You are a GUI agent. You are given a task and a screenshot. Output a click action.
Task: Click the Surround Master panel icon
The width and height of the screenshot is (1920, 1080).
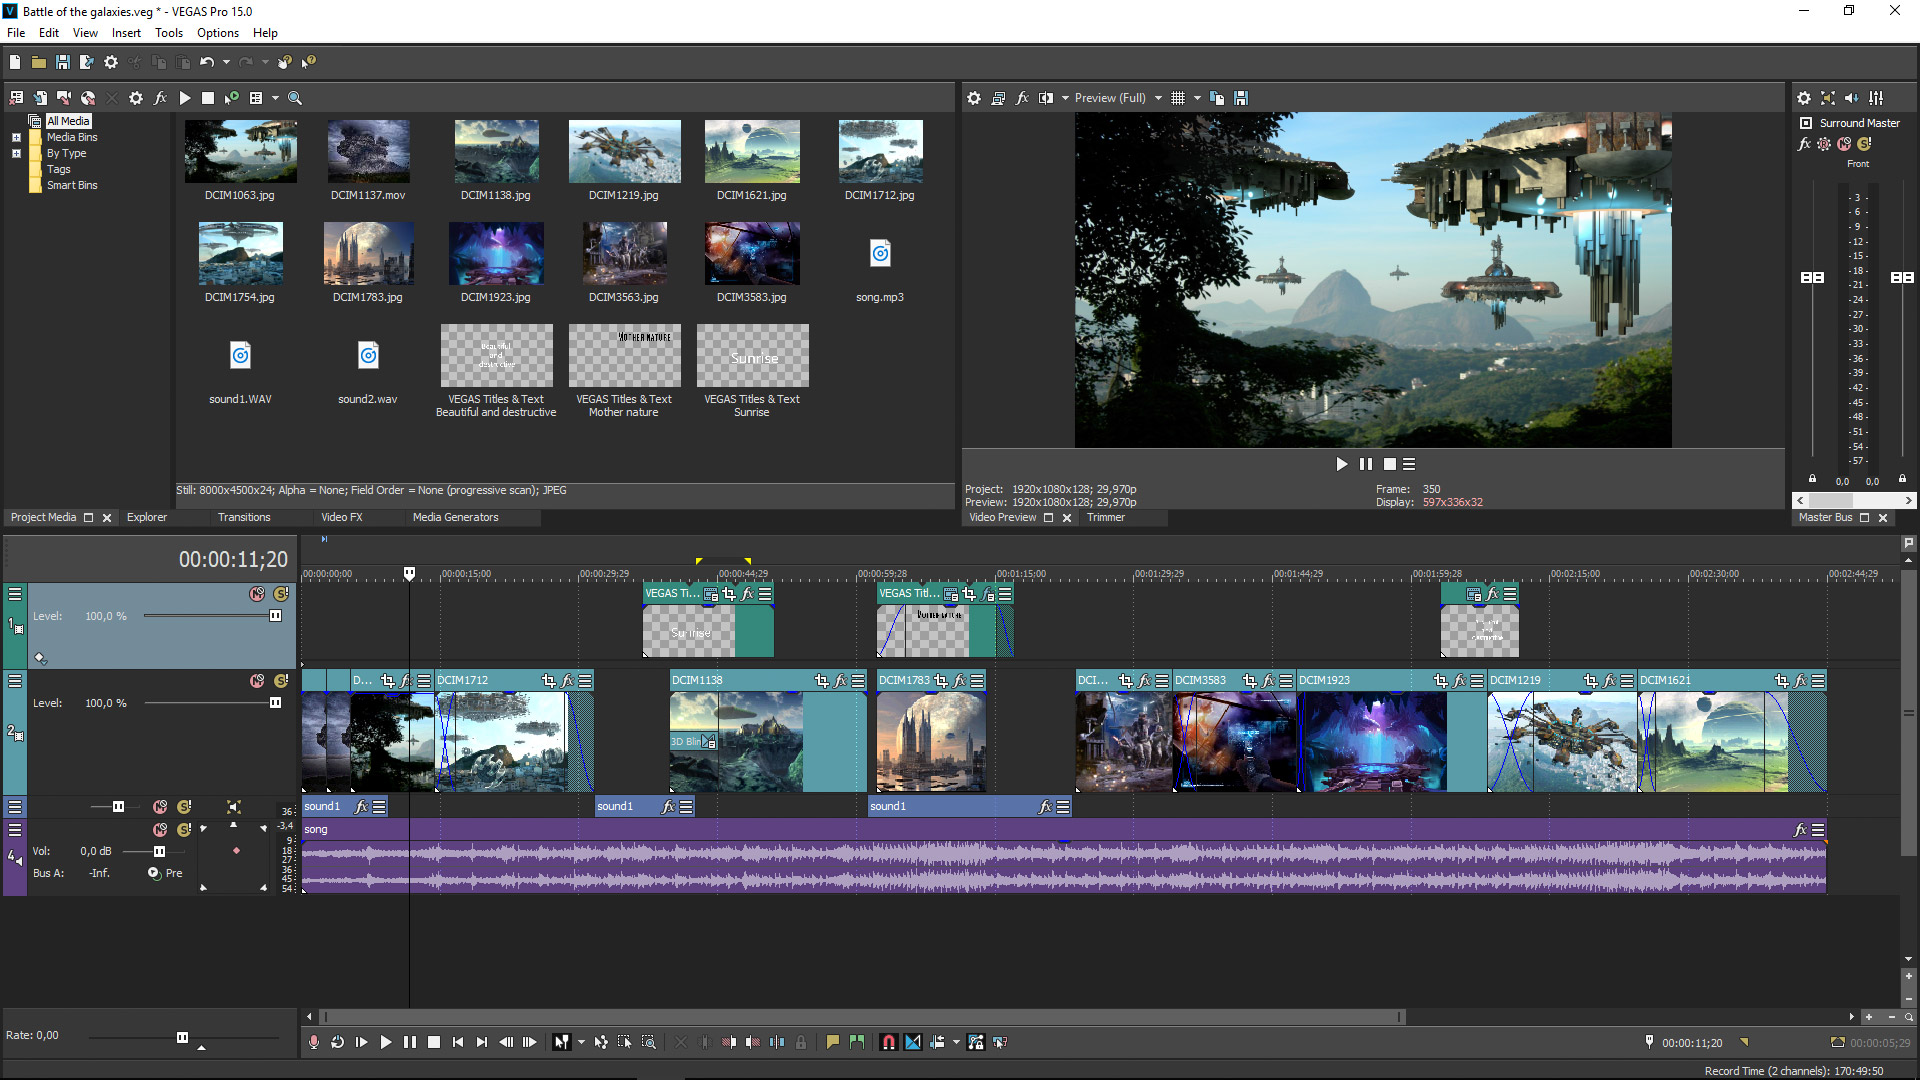point(1804,121)
